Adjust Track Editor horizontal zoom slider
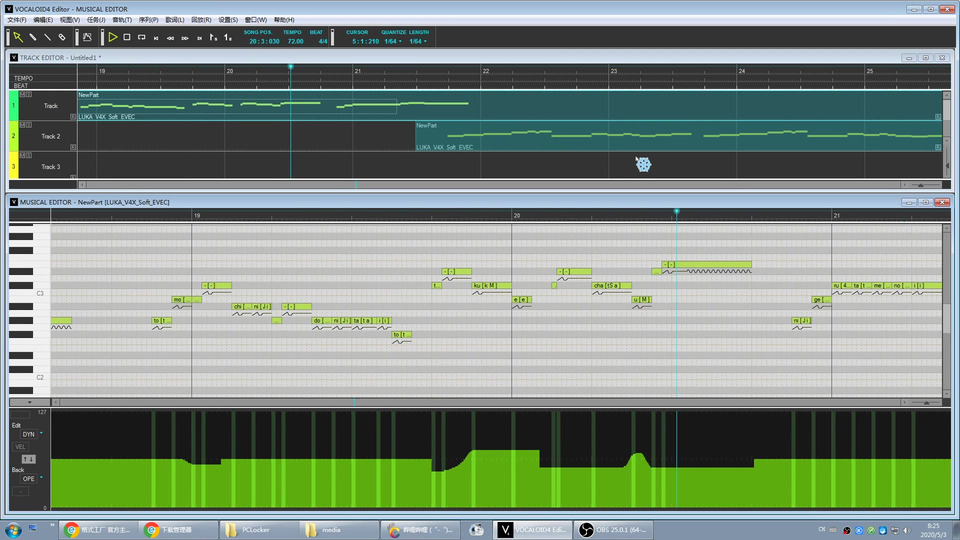Image resolution: width=960 pixels, height=540 pixels. click(x=920, y=184)
